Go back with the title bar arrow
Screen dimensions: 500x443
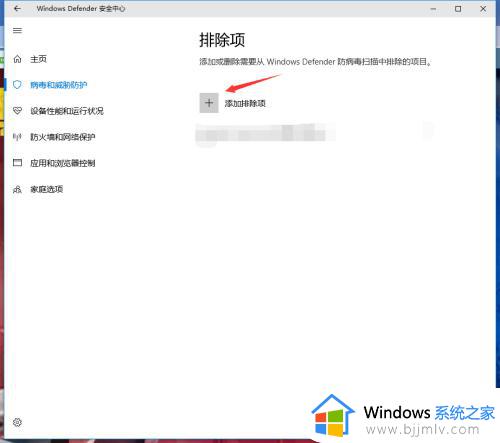[x=17, y=9]
